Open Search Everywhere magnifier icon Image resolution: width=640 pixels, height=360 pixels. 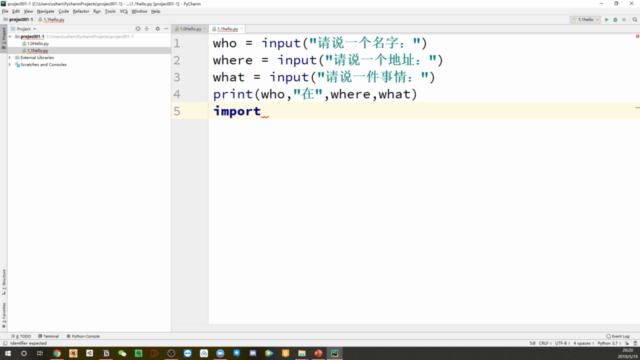635,20
